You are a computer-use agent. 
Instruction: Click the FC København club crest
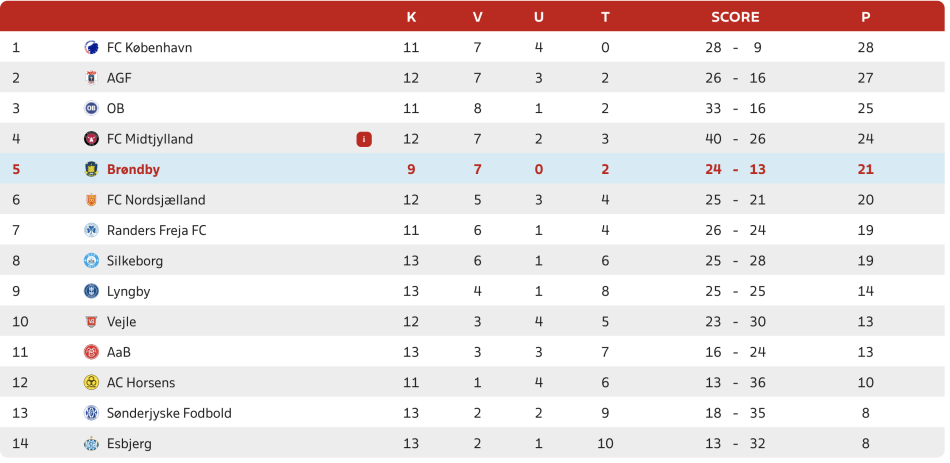[91, 48]
